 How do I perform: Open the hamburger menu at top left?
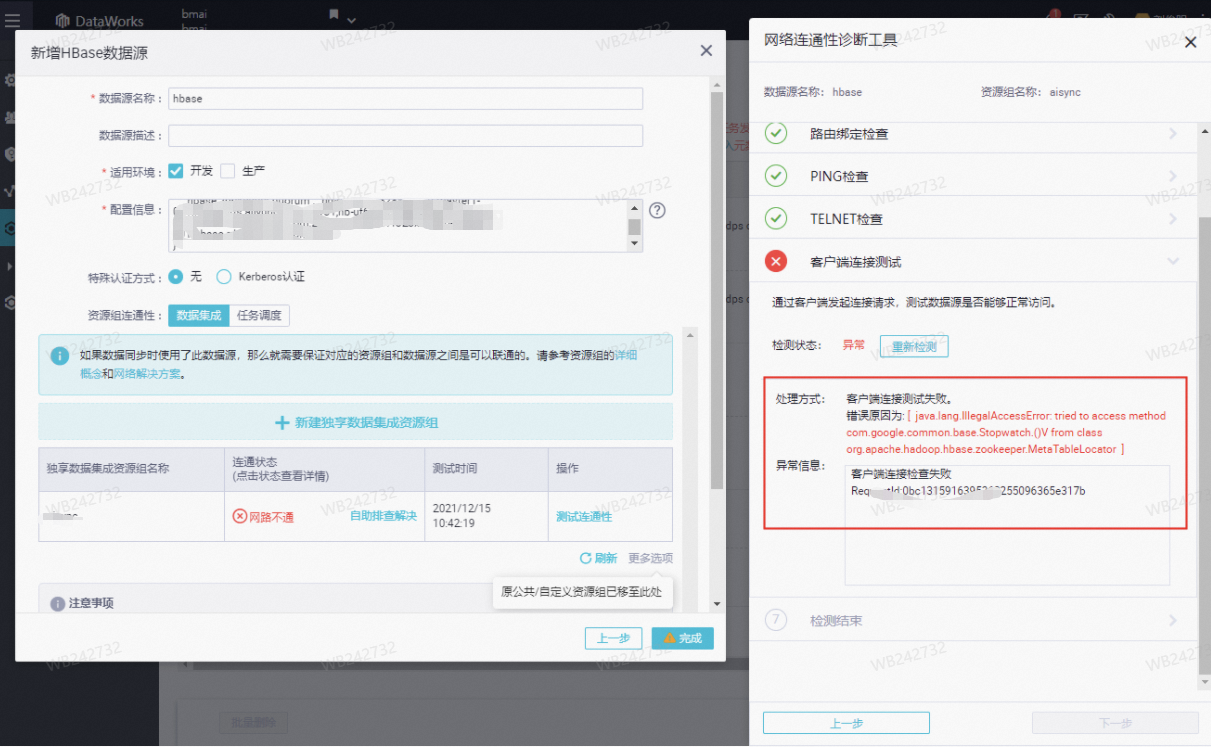point(12,20)
